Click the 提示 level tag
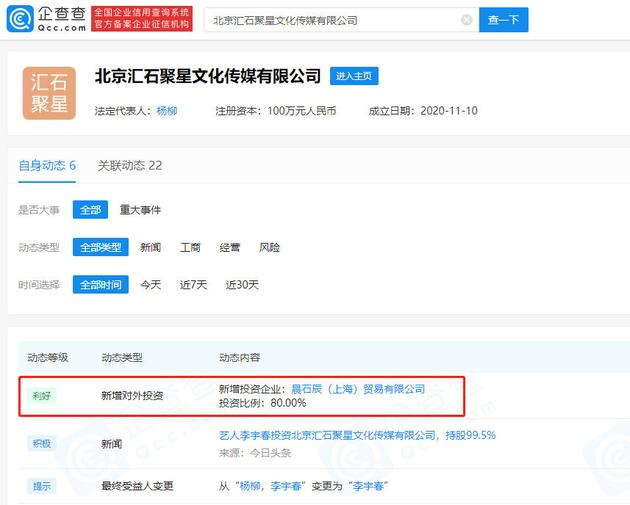630x505 pixels. 42,486
